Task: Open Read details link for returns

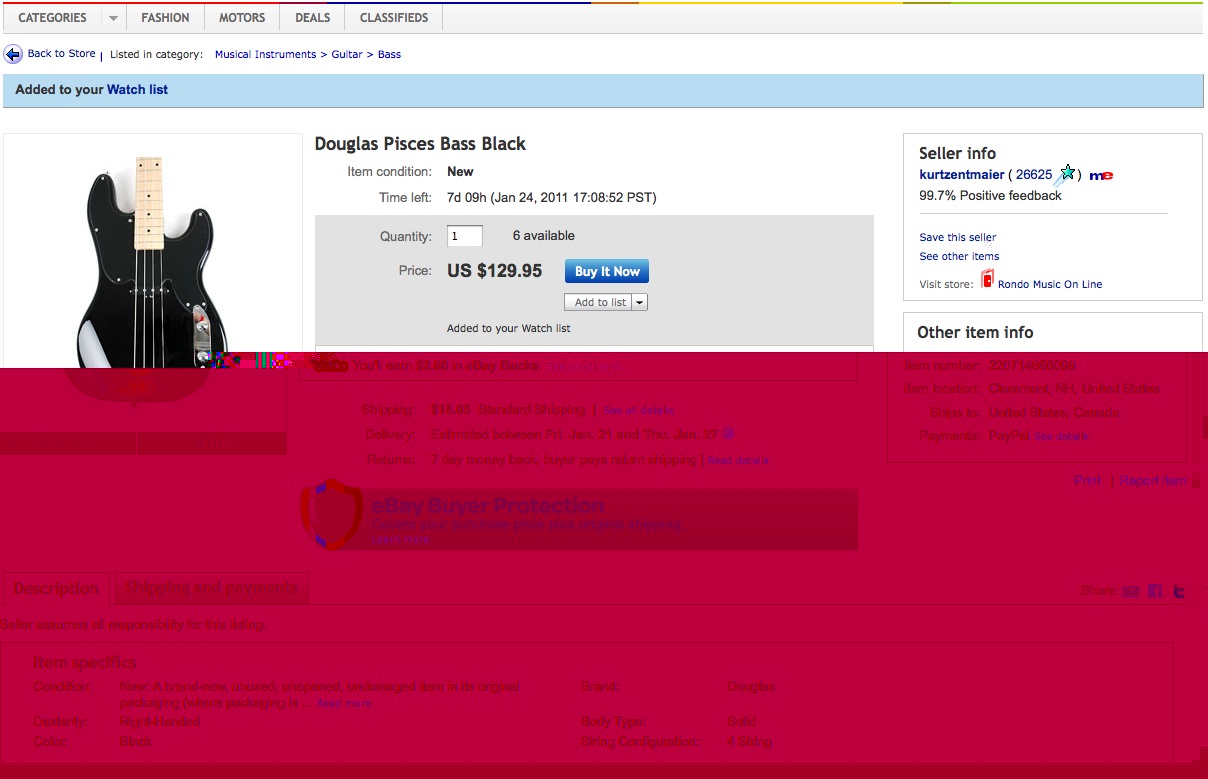Action: 738,460
